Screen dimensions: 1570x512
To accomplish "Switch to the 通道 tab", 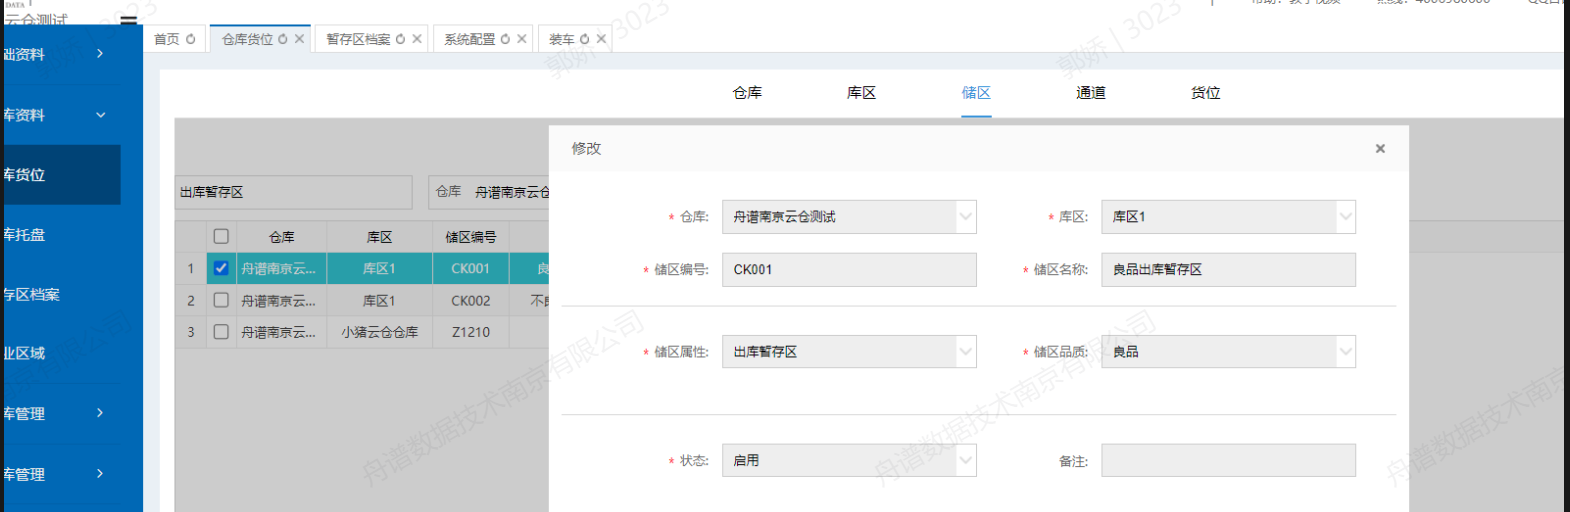I will [1090, 93].
